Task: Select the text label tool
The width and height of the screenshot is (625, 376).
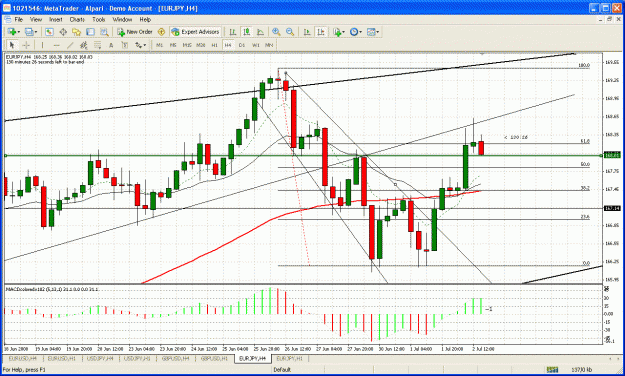Action: point(125,45)
